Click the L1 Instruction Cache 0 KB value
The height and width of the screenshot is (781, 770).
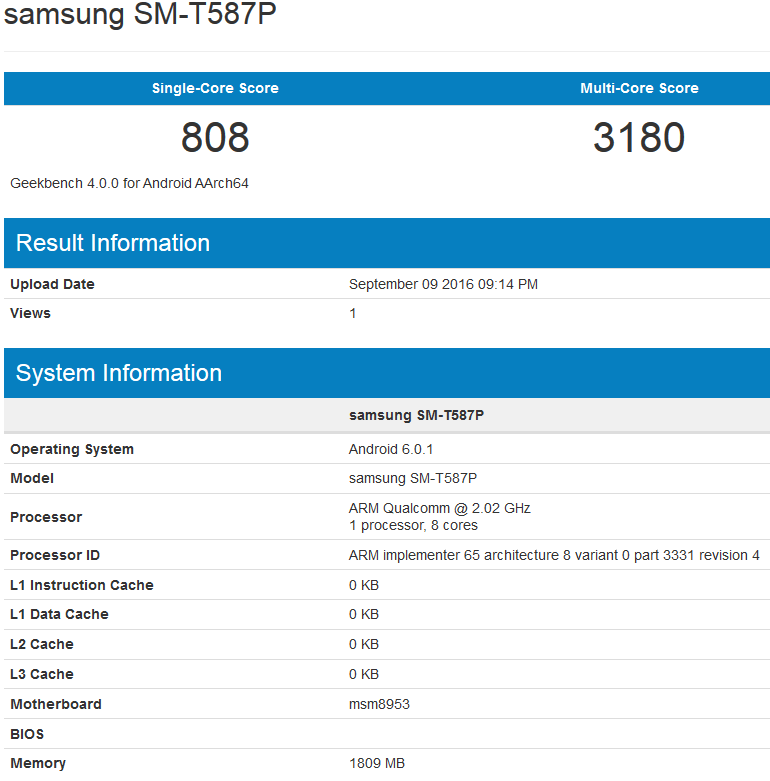tap(364, 585)
